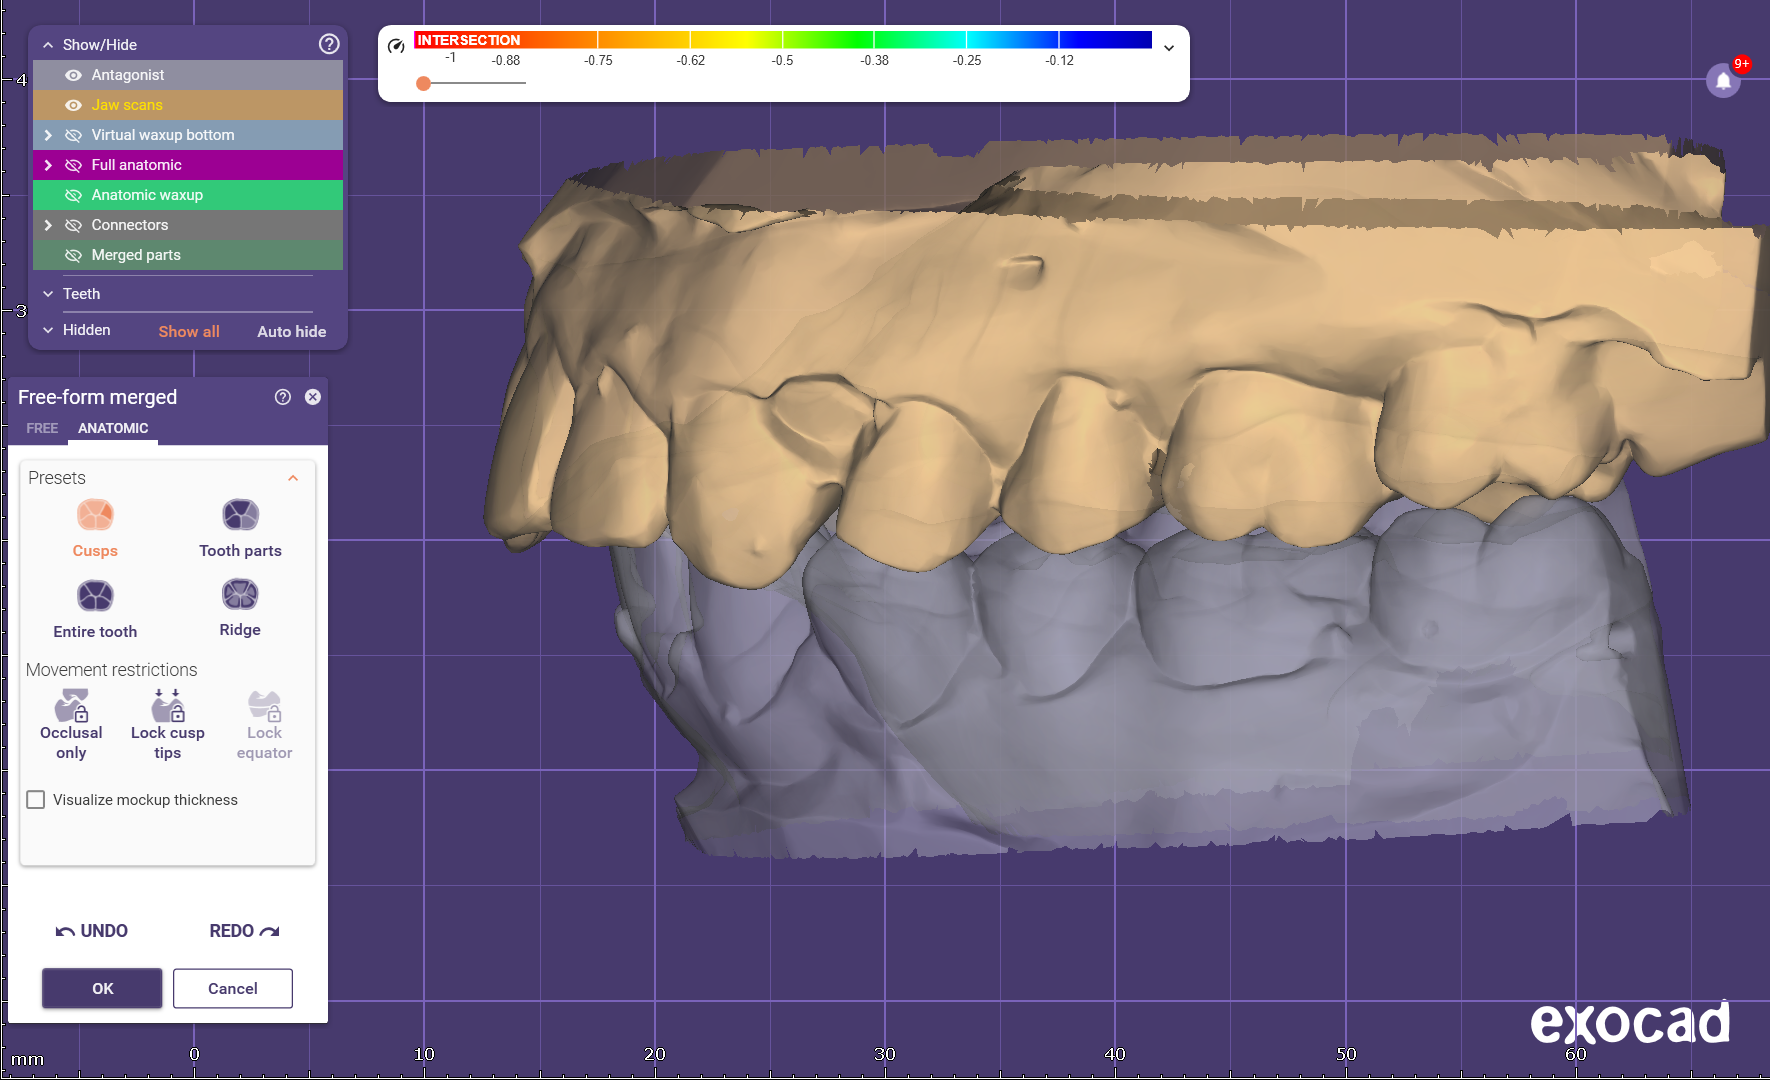Screen dimensions: 1770x1080
Task: Expand the Connectors group
Action: pos(48,225)
